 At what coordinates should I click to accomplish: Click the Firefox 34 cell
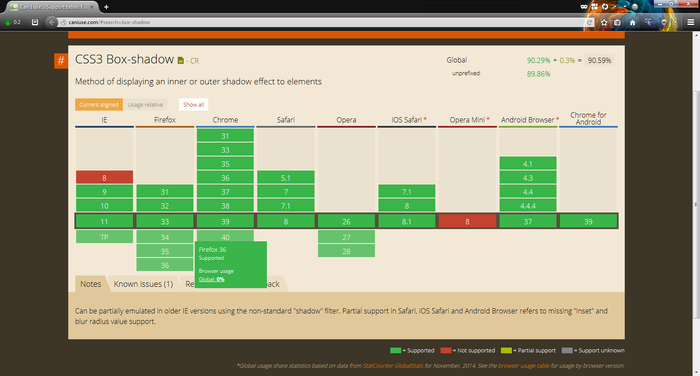click(x=165, y=237)
